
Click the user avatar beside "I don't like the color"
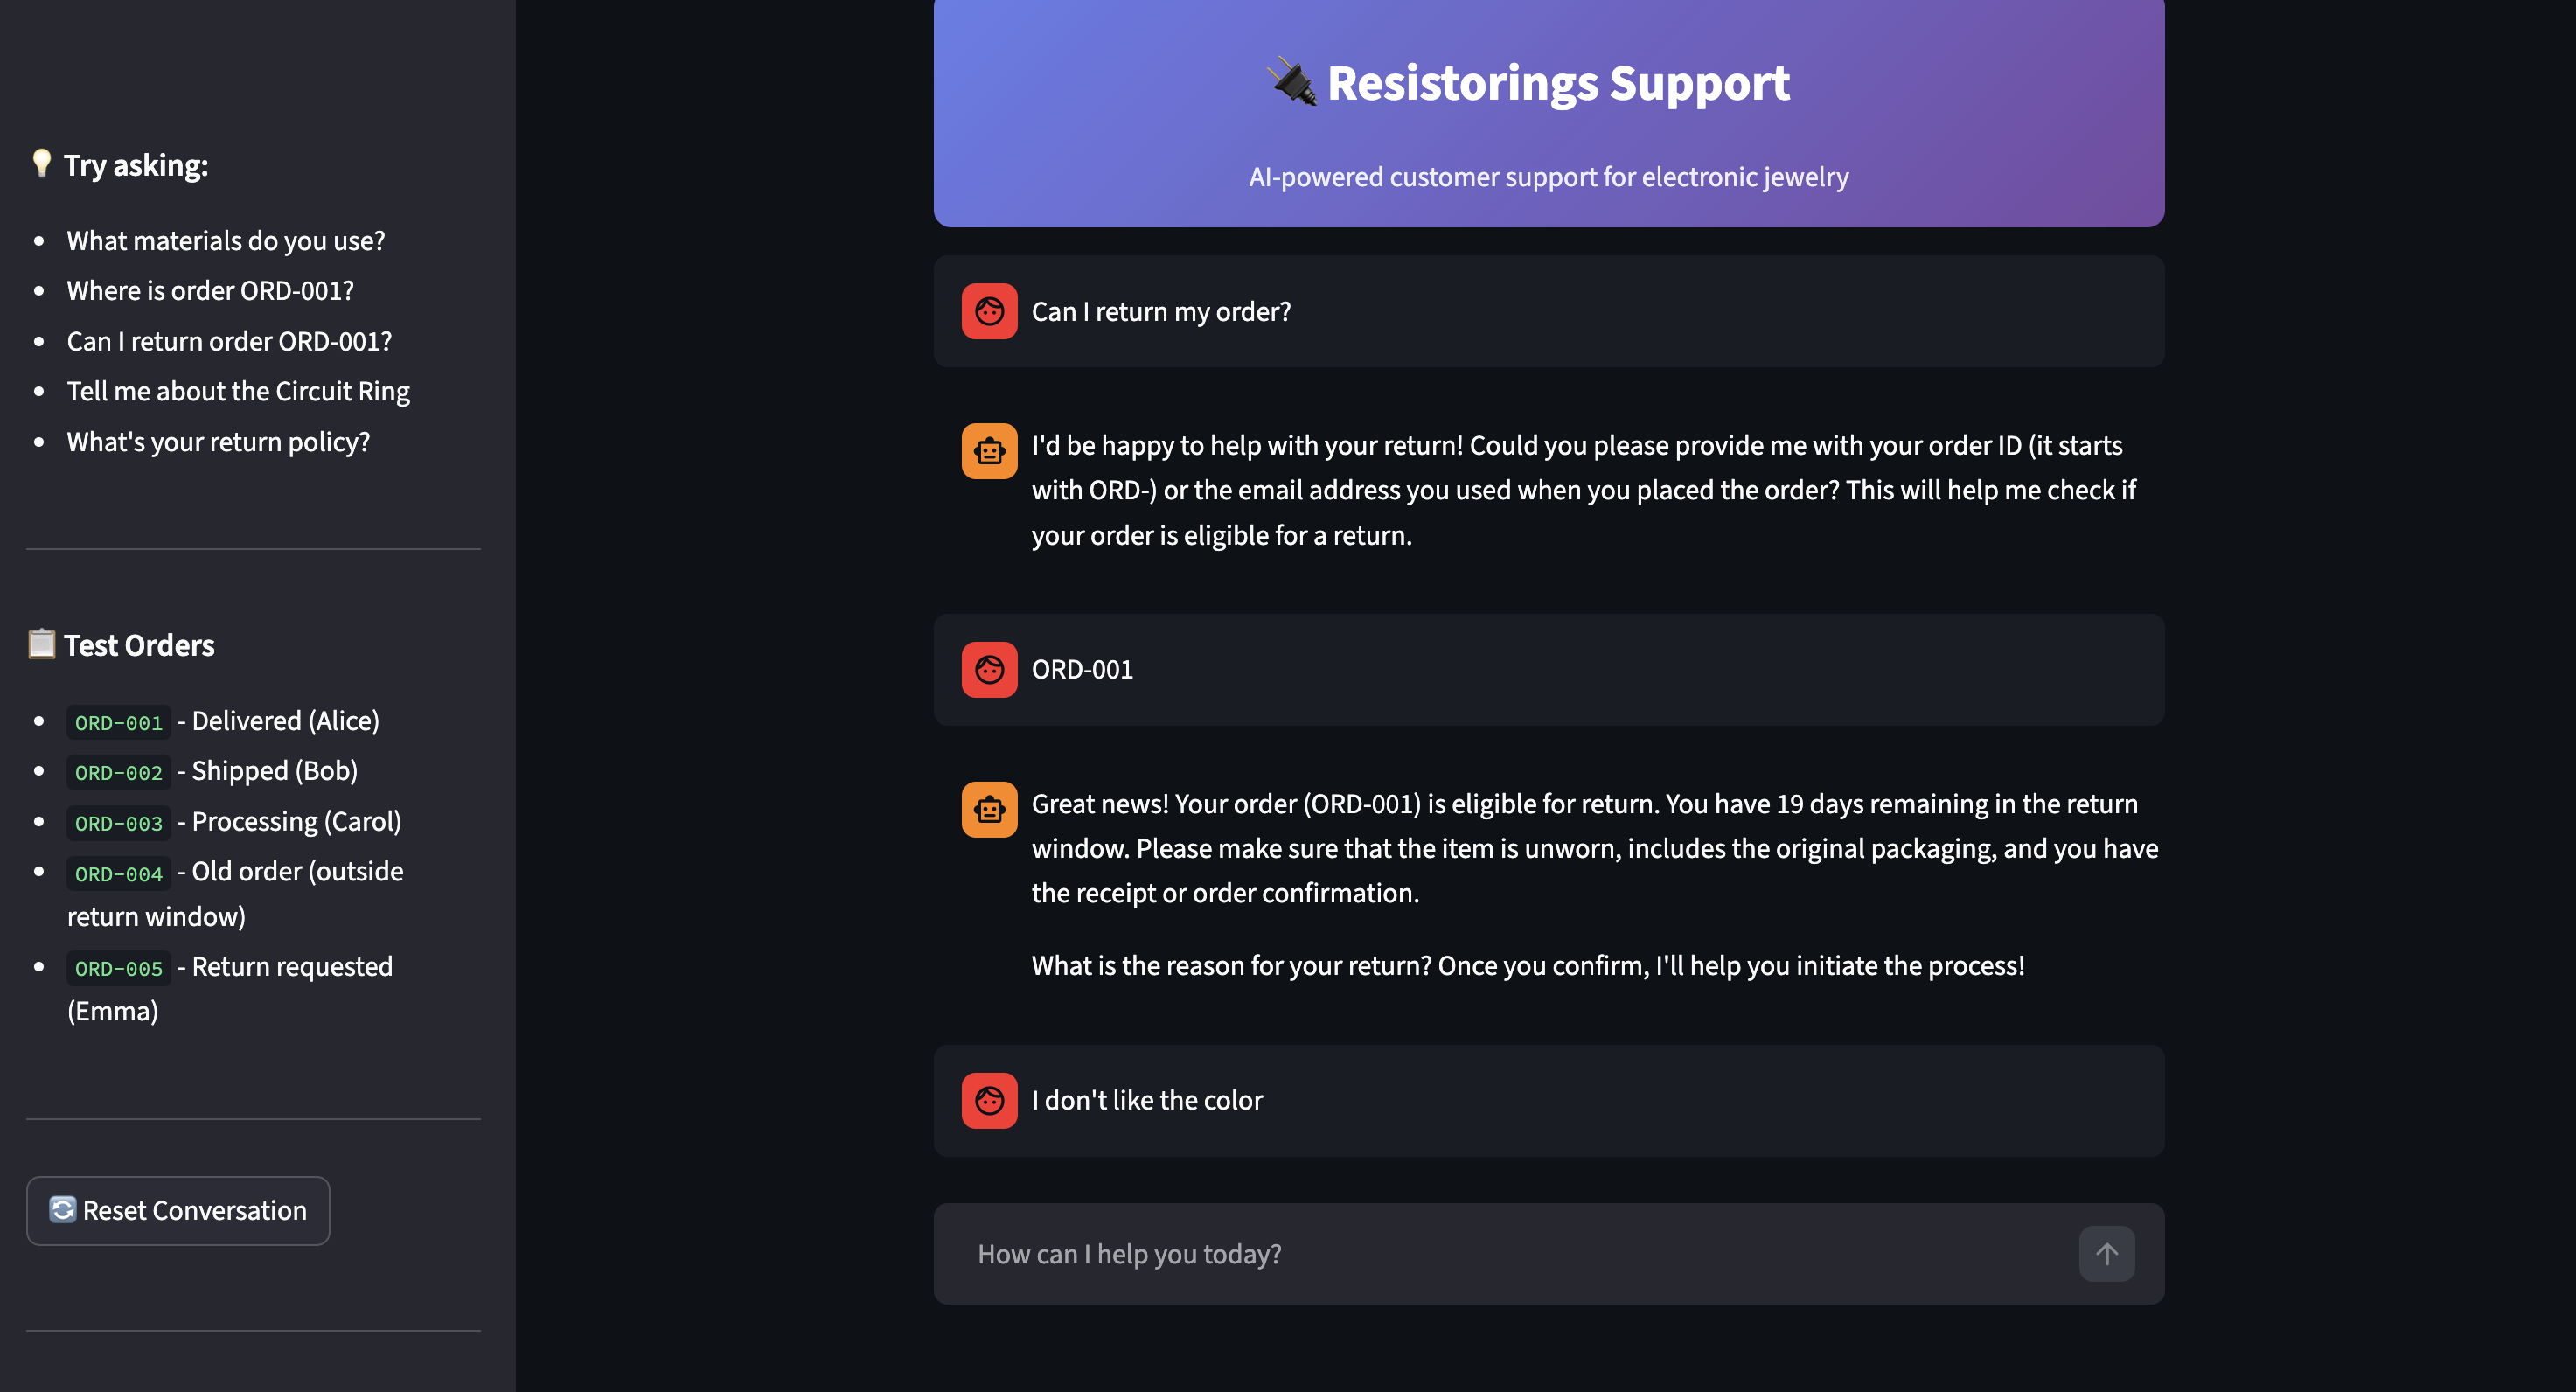[989, 1100]
